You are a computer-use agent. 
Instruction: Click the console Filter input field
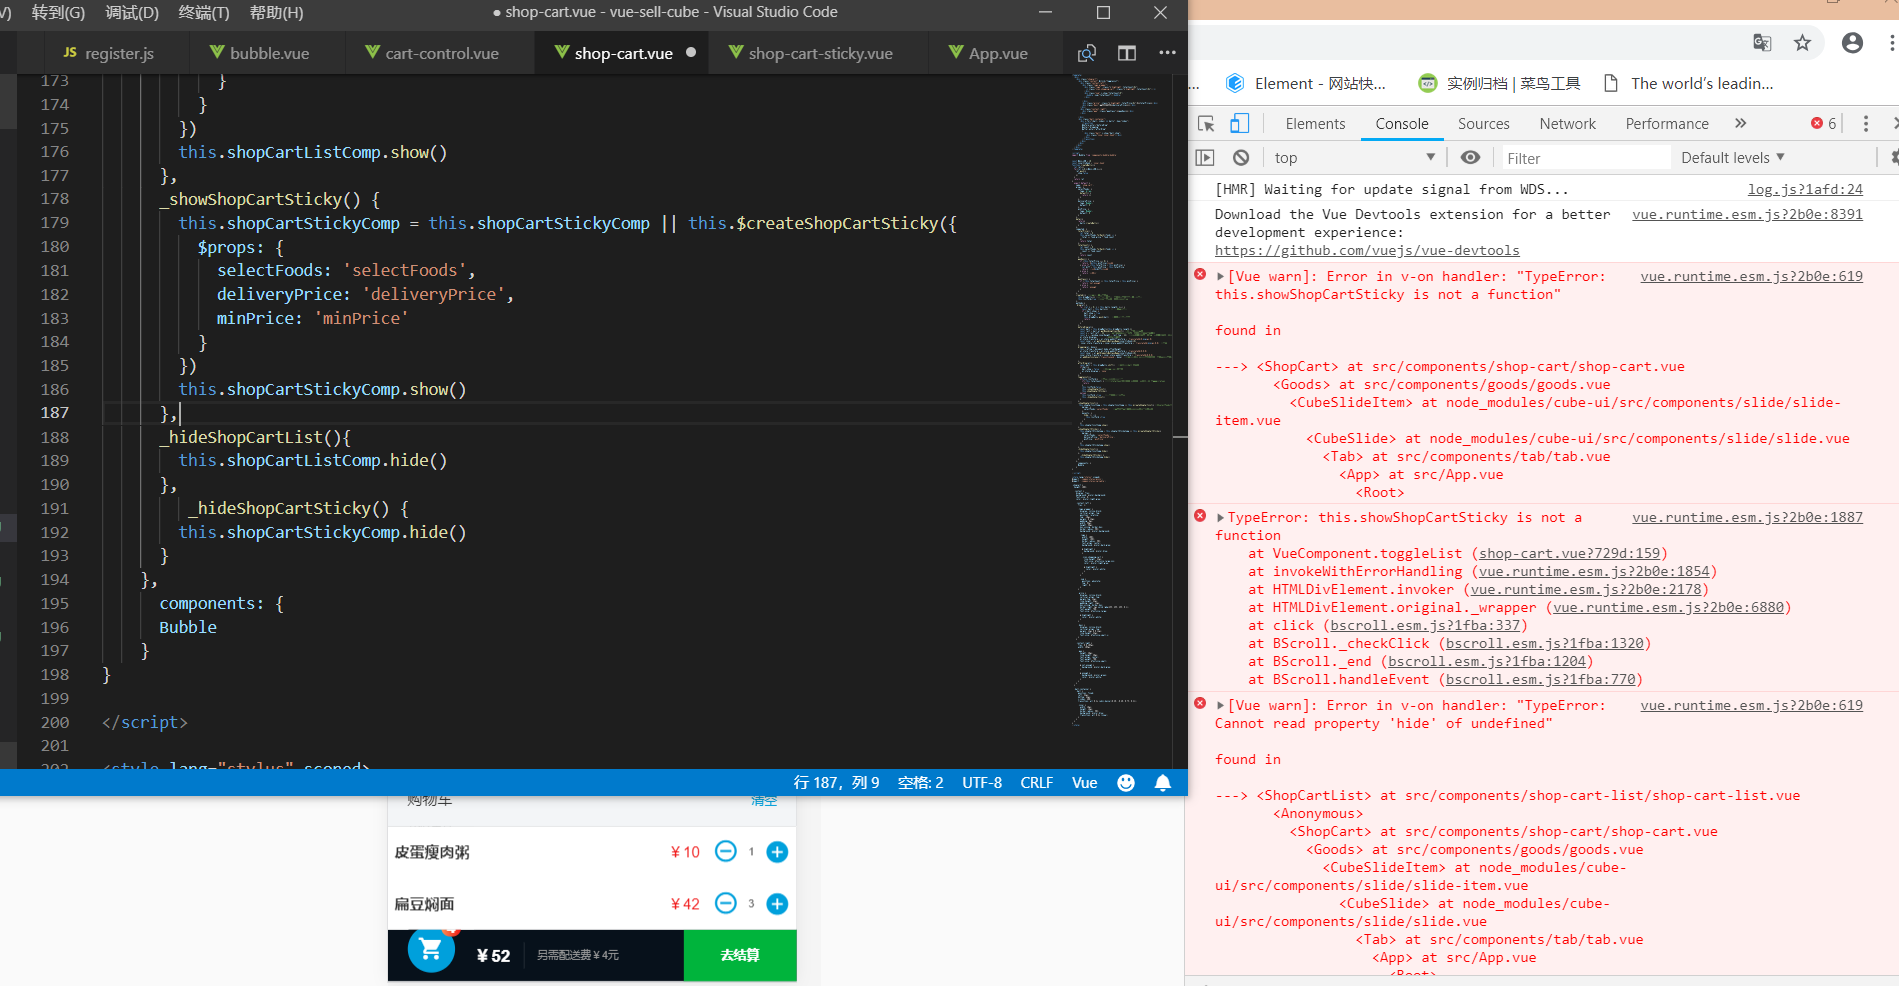(x=1584, y=158)
